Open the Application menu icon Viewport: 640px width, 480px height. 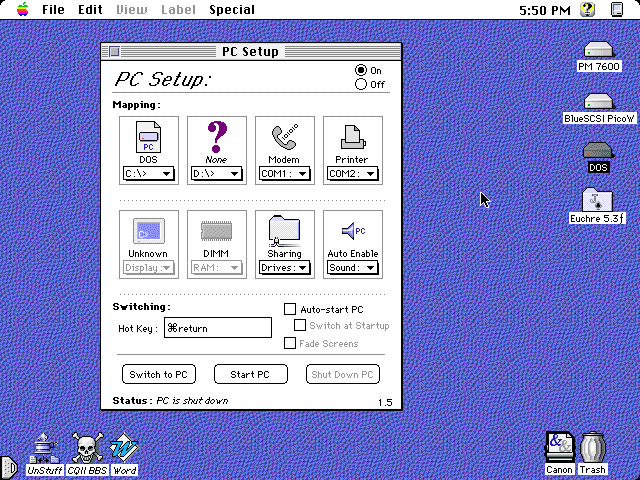(x=617, y=9)
